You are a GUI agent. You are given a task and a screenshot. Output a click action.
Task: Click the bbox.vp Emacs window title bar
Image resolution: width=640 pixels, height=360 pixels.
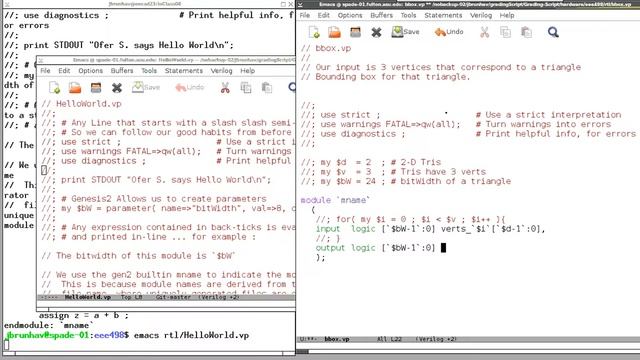pyautogui.click(x=469, y=4)
